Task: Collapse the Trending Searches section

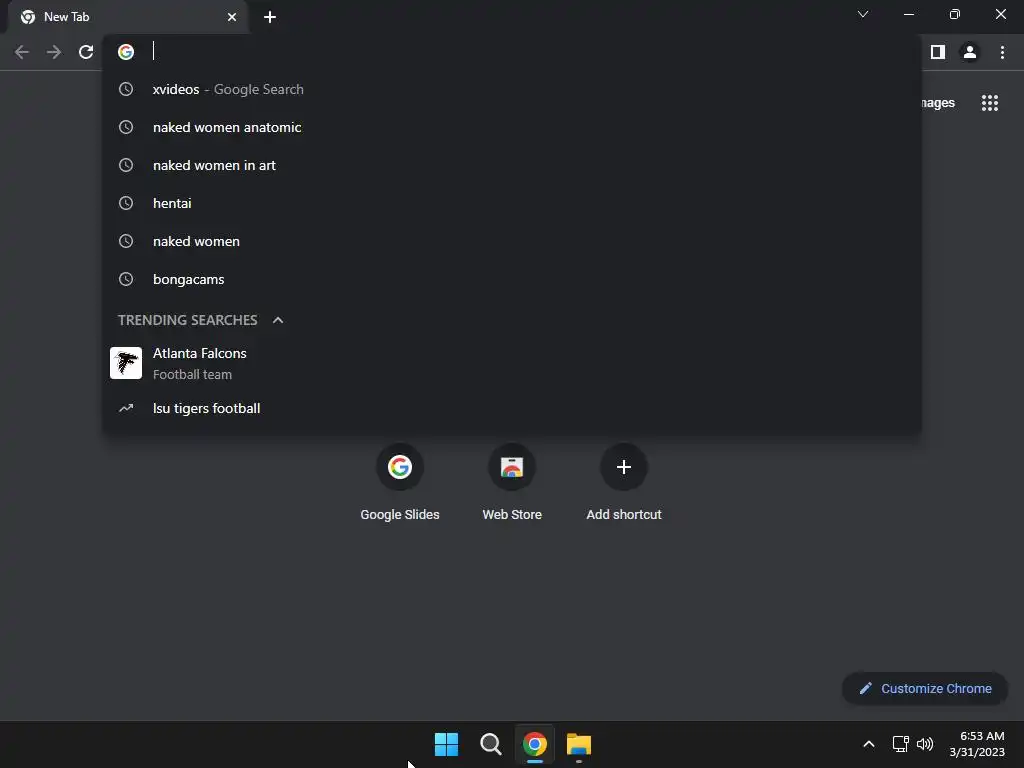Action: pos(278,320)
